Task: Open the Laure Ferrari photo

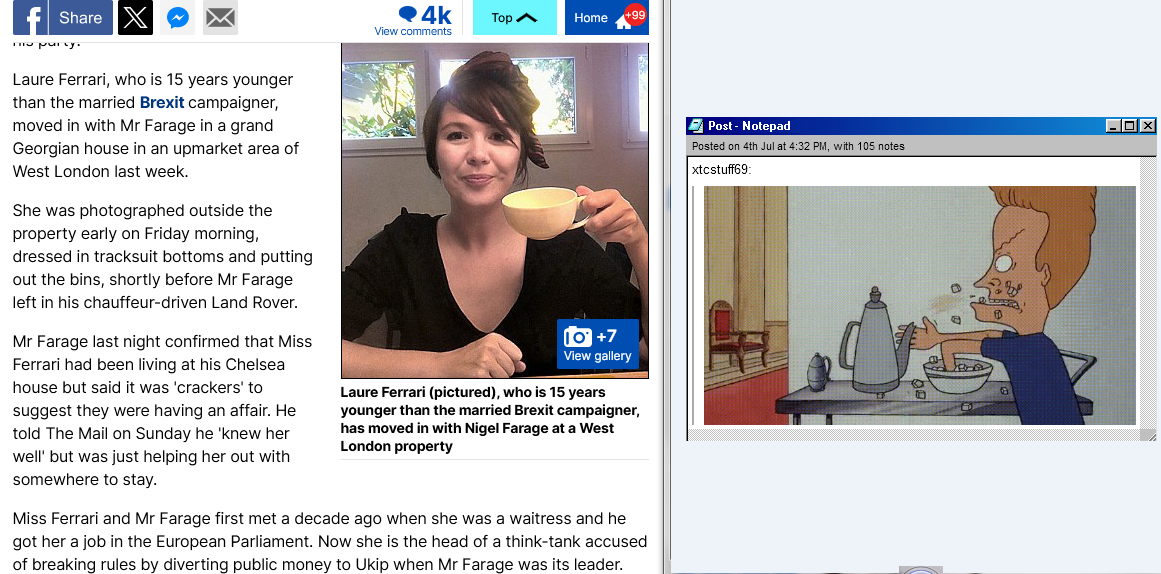Action: 495,210
